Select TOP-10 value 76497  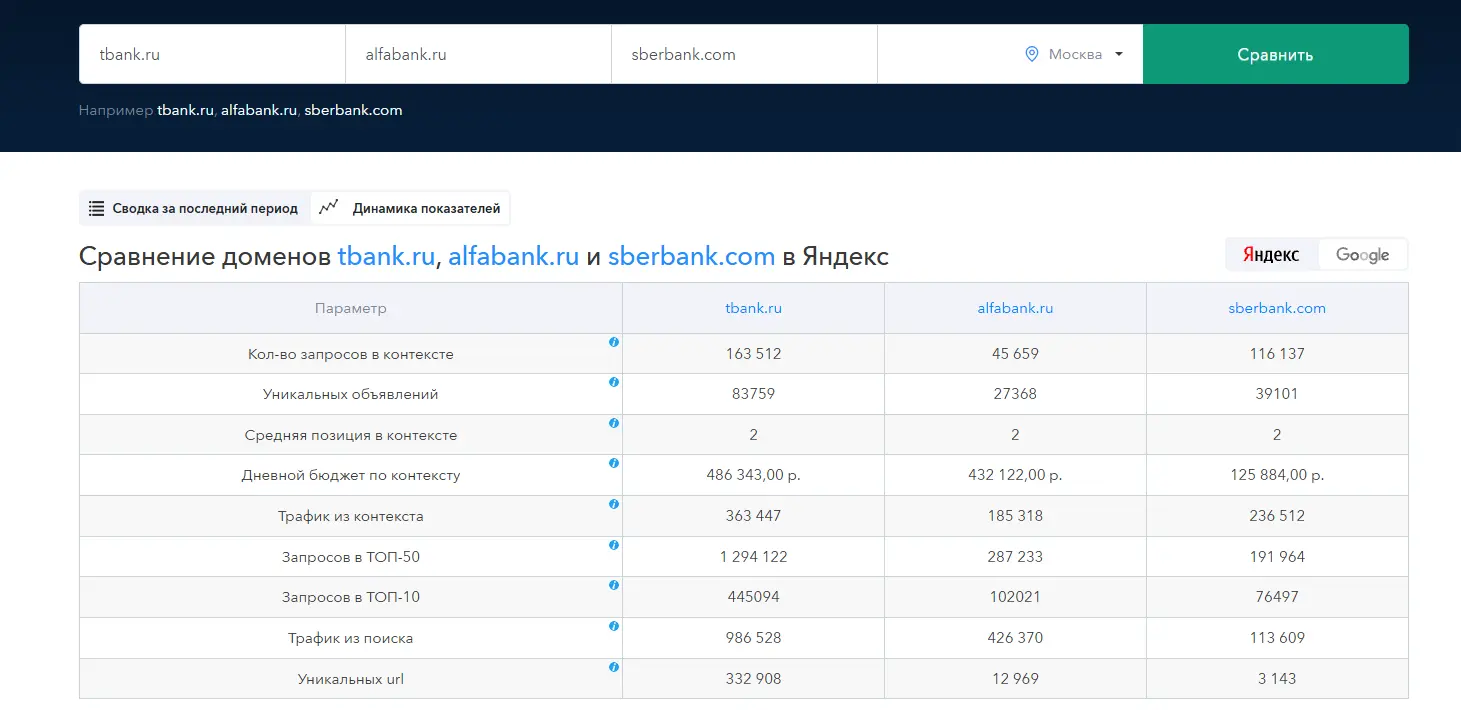[x=1277, y=597]
